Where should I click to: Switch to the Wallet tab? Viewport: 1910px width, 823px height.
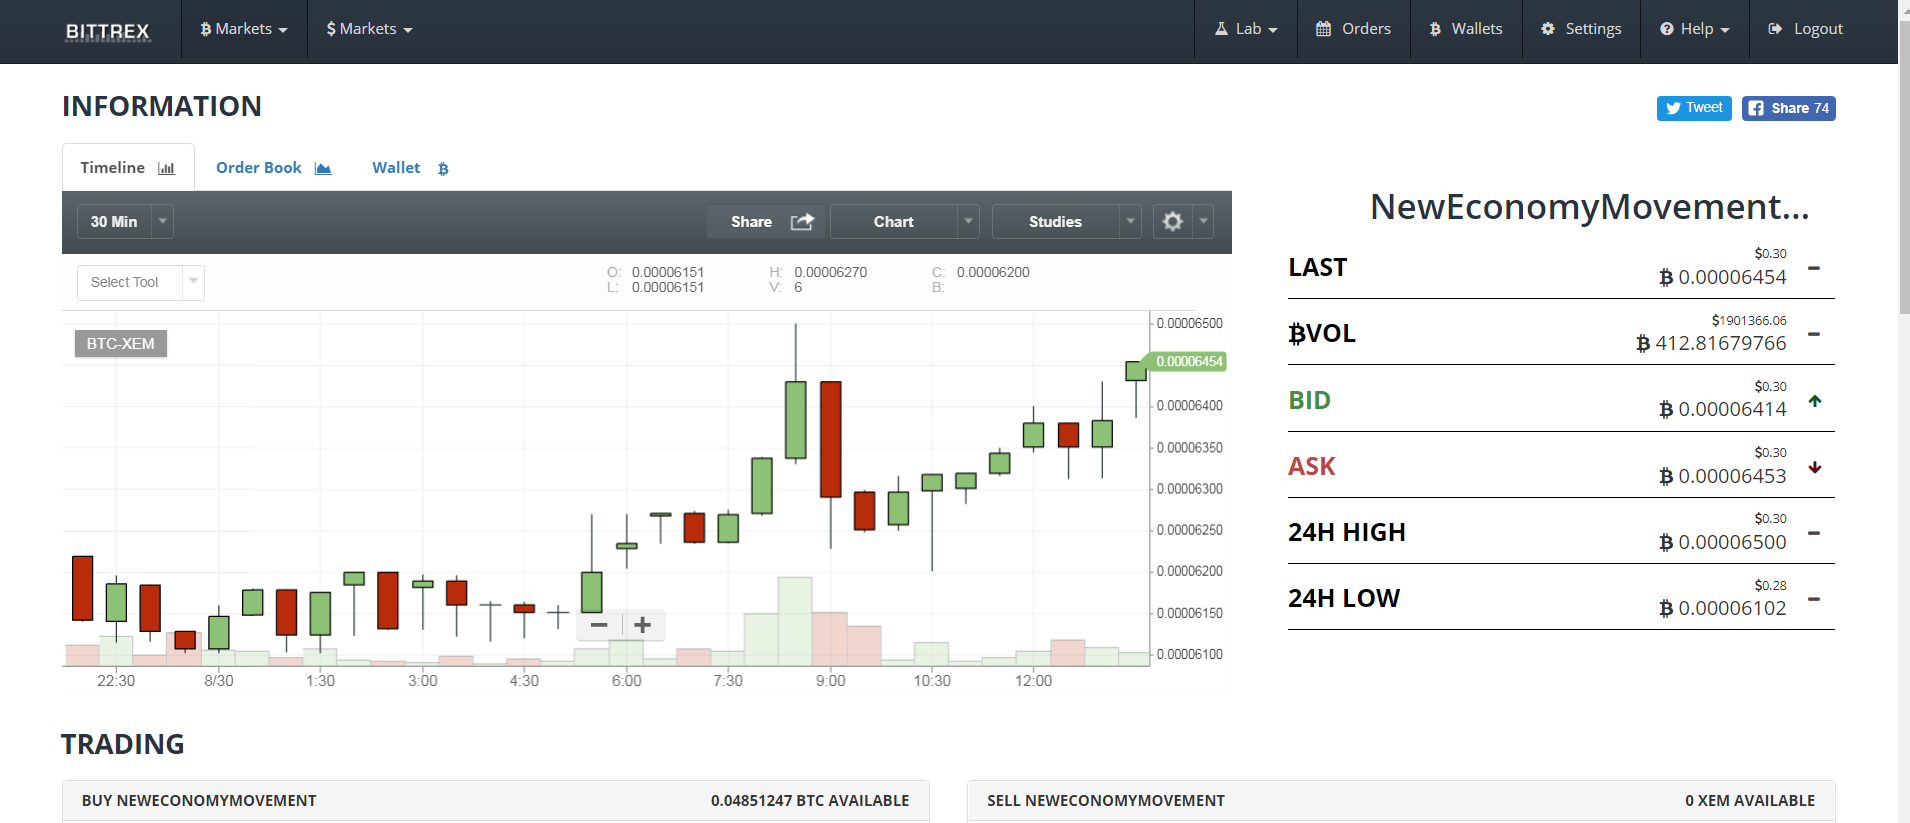pyautogui.click(x=410, y=168)
